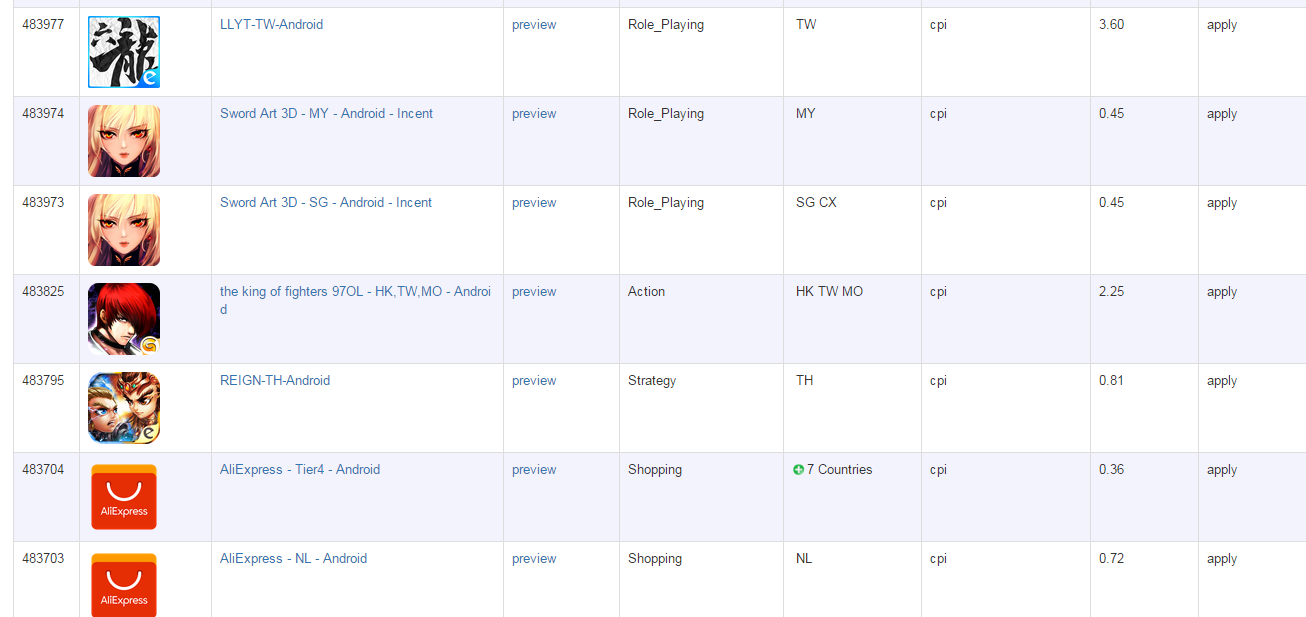This screenshot has width=1306, height=617.
Task: Click the AliExpress NL app icon
Action: [x=124, y=584]
